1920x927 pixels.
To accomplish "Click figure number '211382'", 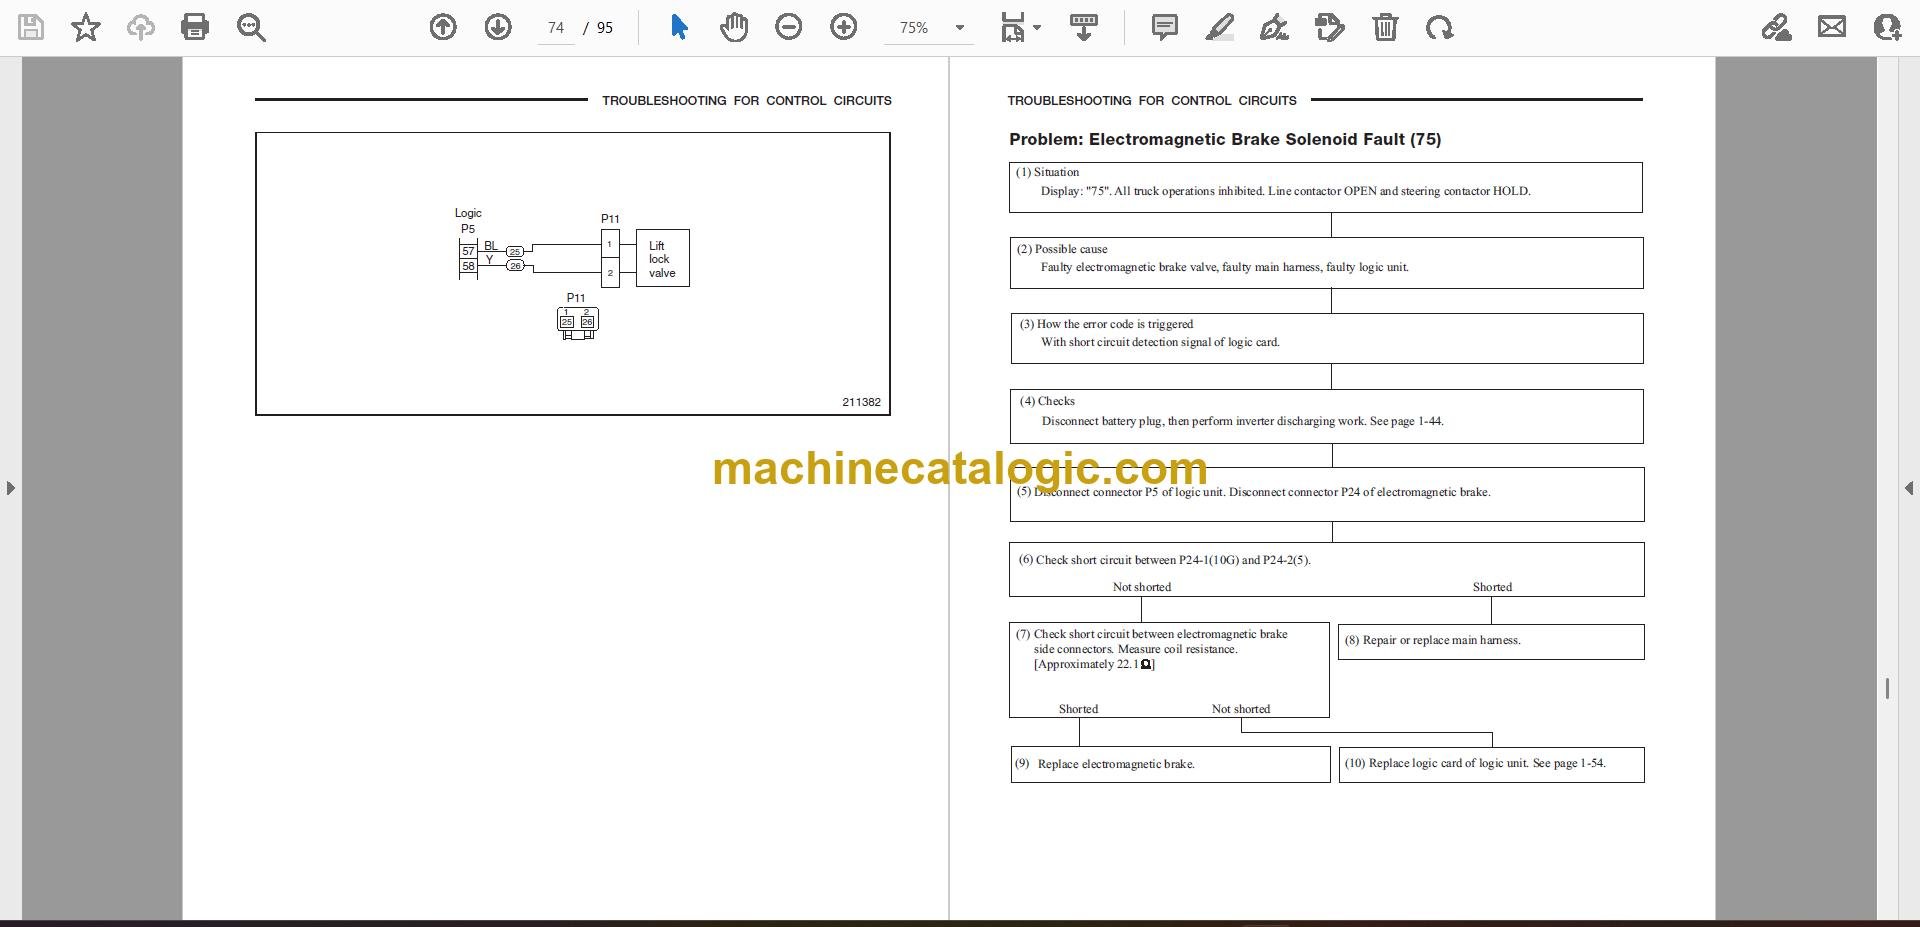I will point(861,402).
